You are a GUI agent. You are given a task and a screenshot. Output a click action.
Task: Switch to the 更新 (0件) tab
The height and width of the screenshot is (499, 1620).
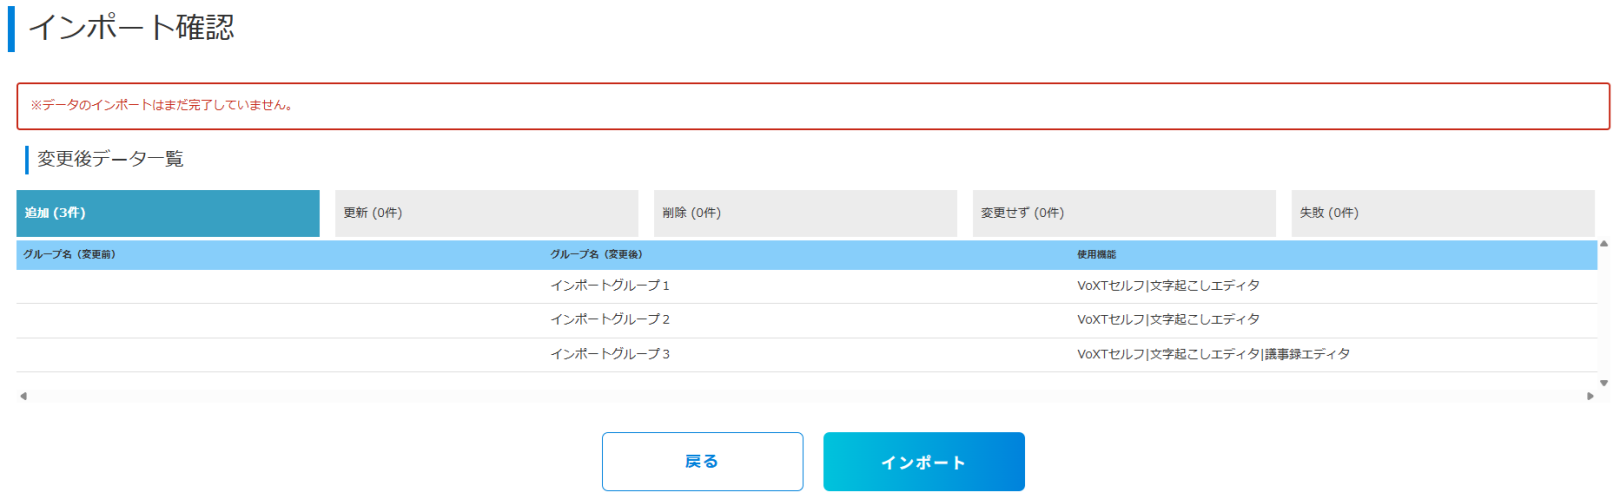[x=486, y=213]
